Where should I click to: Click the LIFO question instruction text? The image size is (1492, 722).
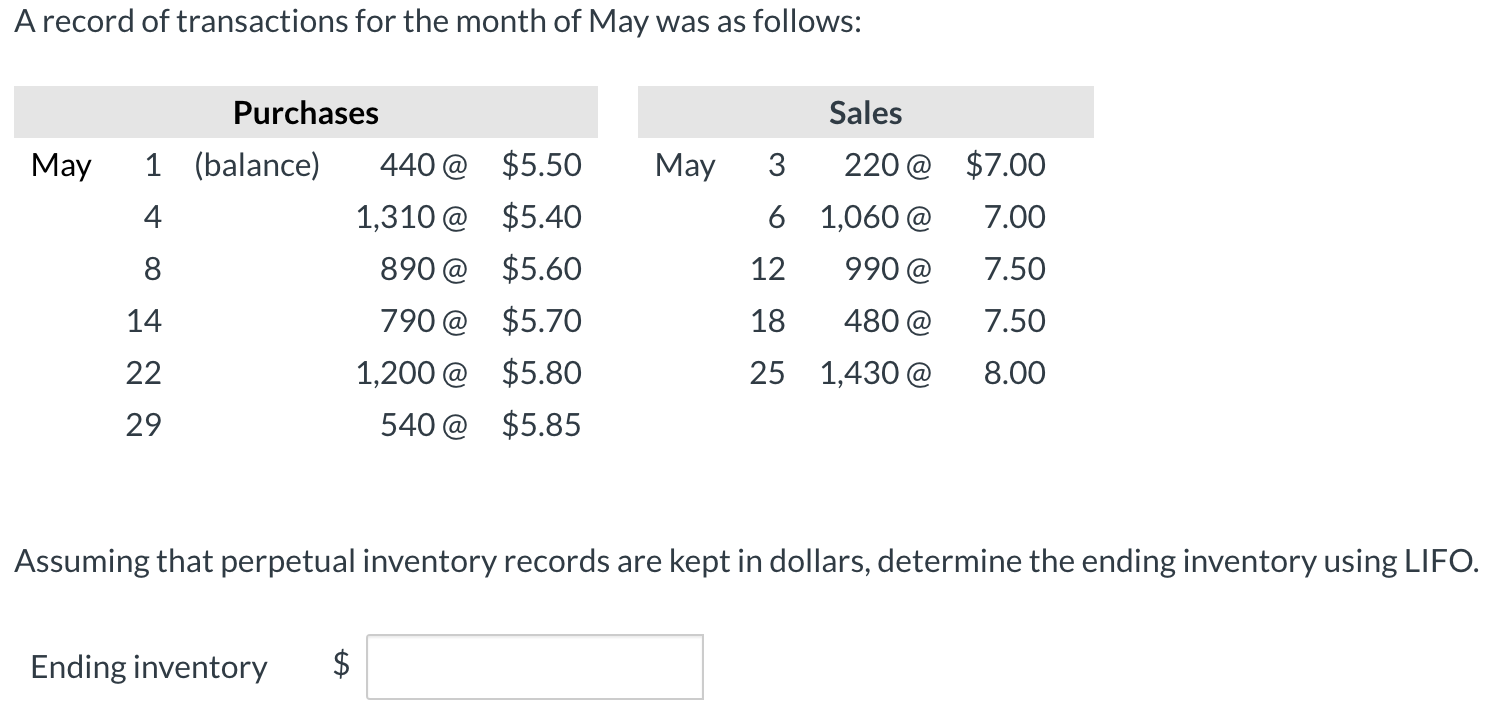point(745,561)
